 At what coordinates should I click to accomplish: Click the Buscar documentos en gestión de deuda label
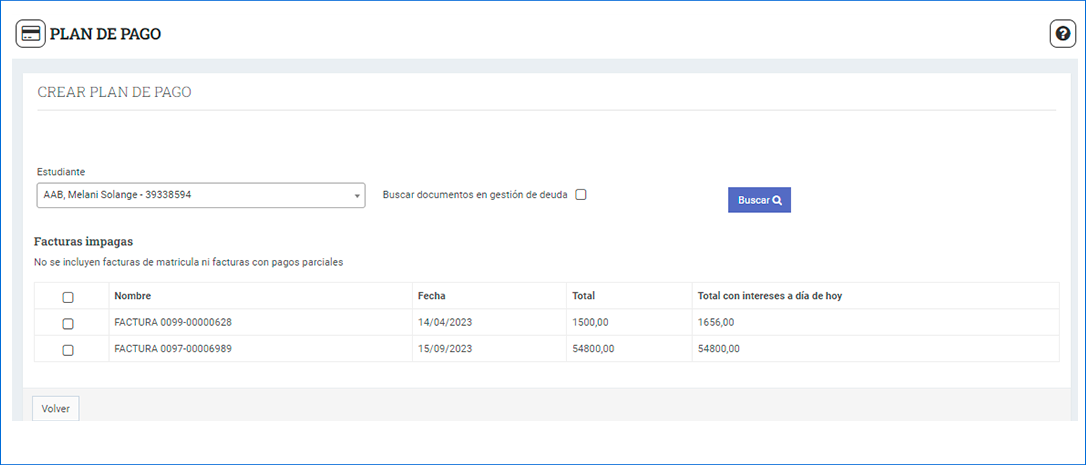tap(475, 195)
